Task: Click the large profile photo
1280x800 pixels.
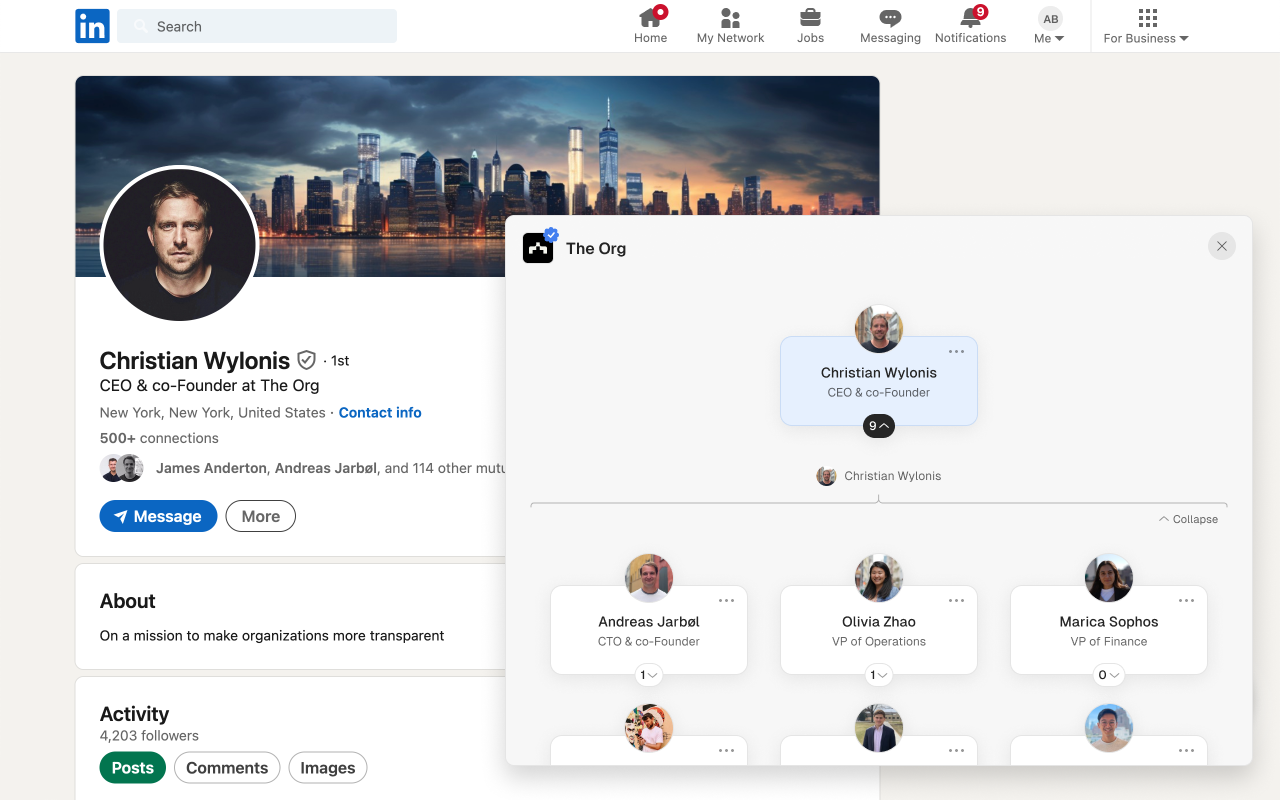Action: coord(180,244)
